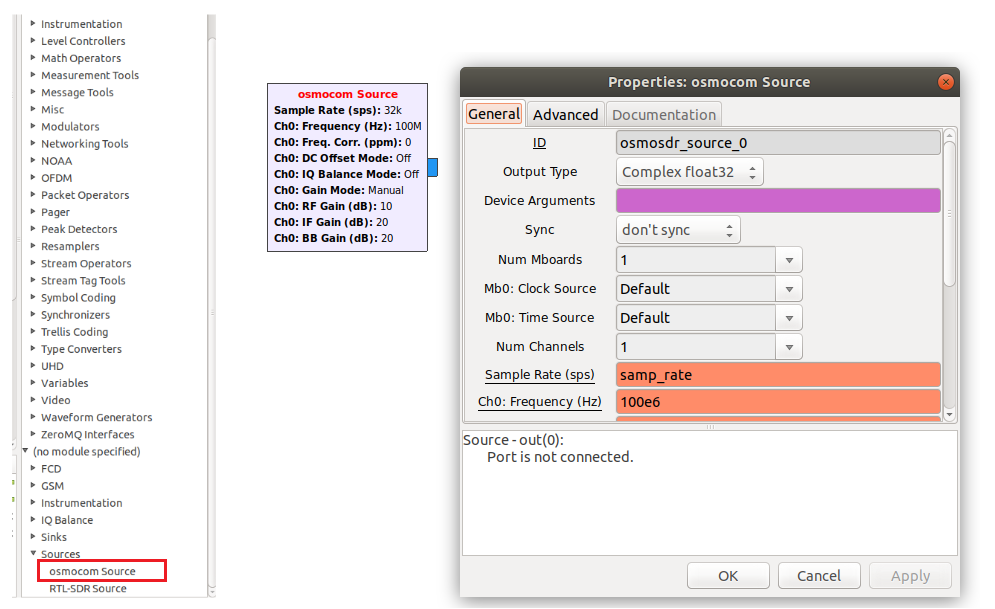Open the Num Mboards dropdown arrow
This screenshot has width=995, height=609.
[789, 260]
